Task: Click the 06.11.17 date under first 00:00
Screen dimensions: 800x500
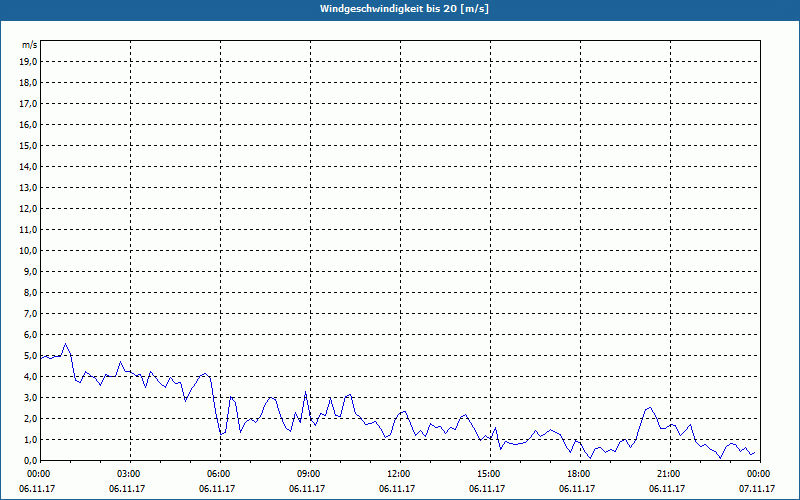Action: point(37,489)
